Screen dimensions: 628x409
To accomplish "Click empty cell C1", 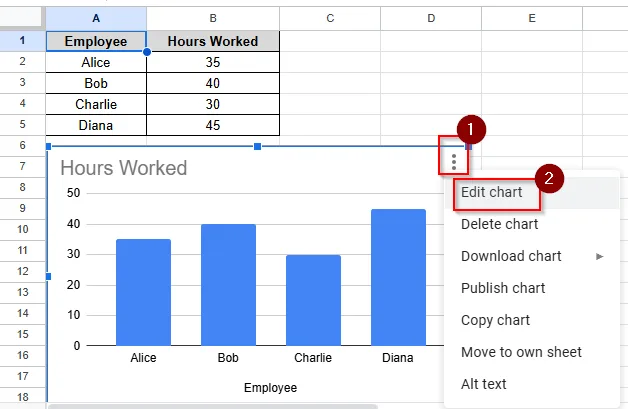I will [x=330, y=41].
